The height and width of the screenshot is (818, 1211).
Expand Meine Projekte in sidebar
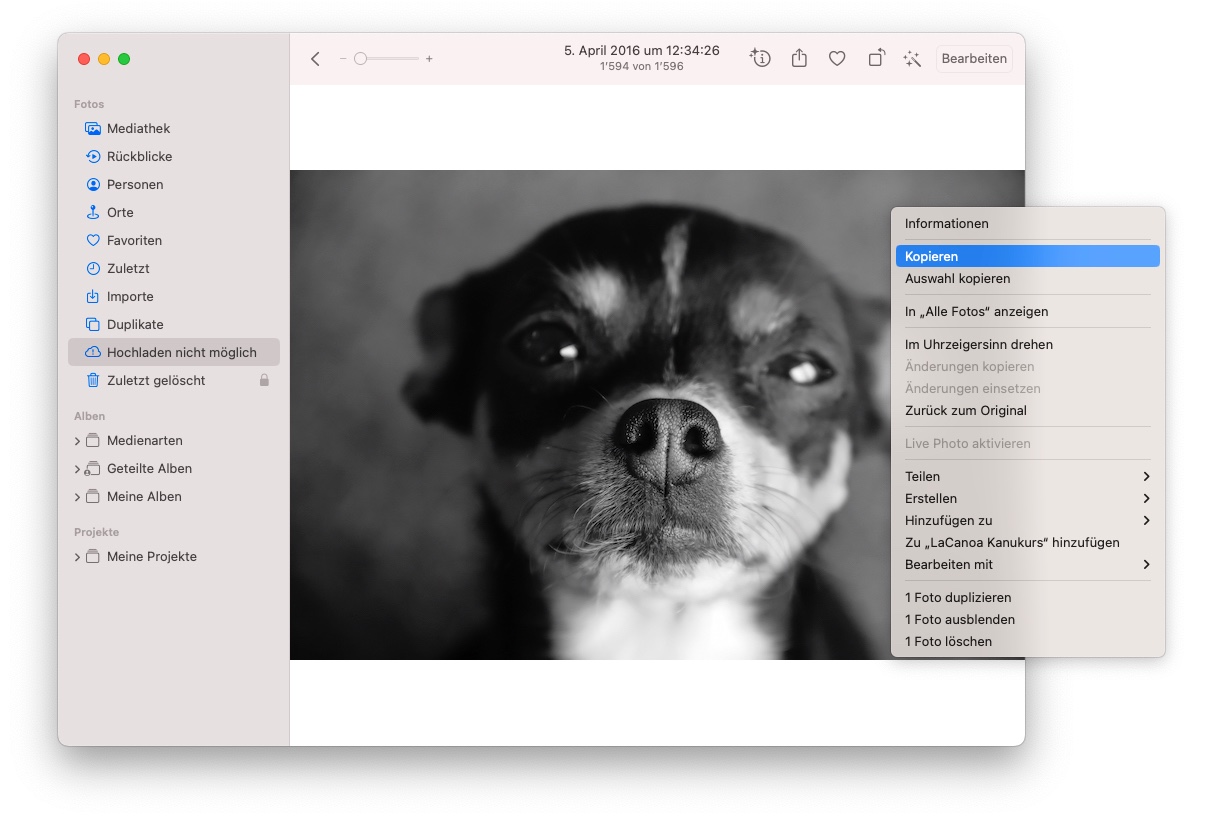78,557
